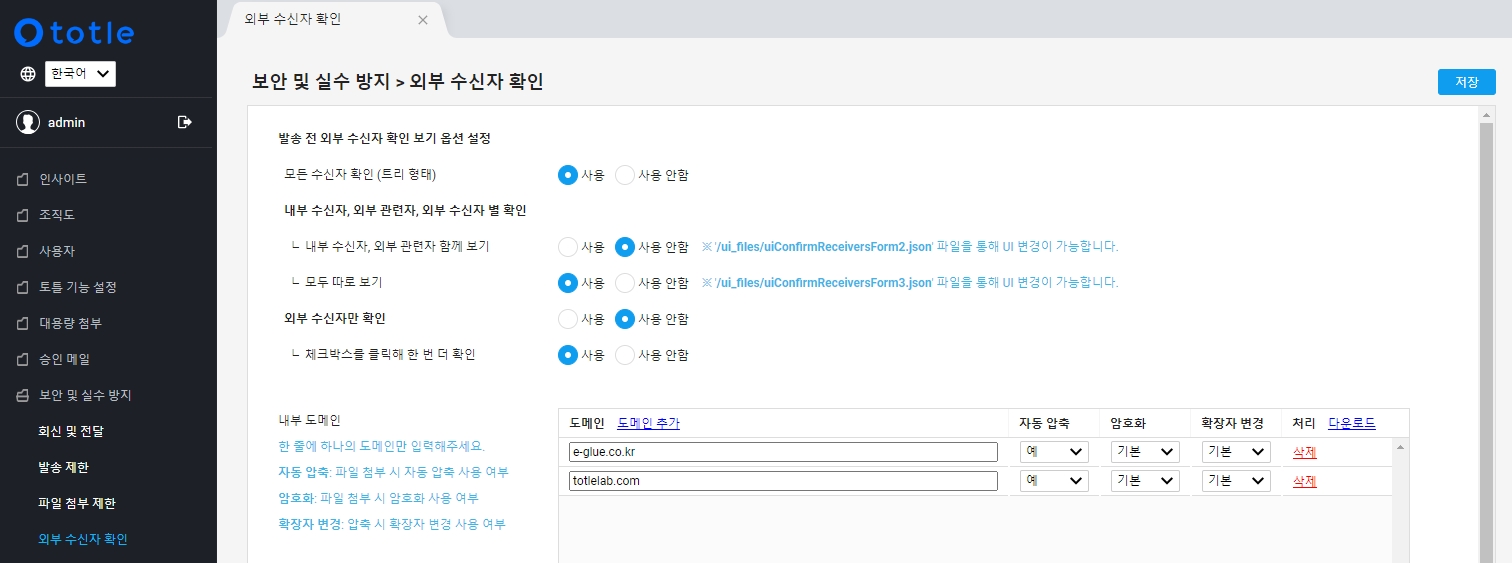
Task: Click the totle logo
Action: [74, 32]
